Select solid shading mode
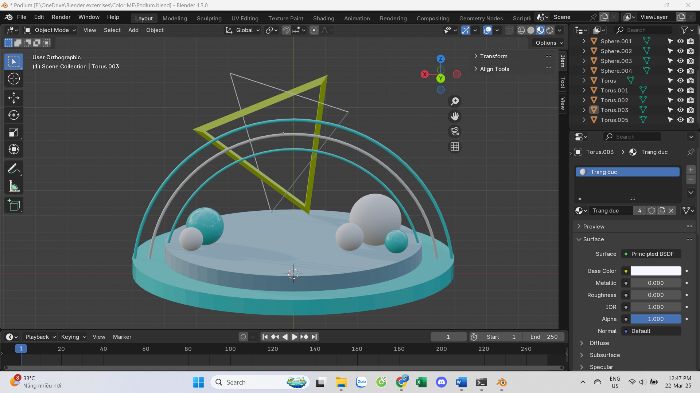This screenshot has height=393, width=700. pos(530,30)
